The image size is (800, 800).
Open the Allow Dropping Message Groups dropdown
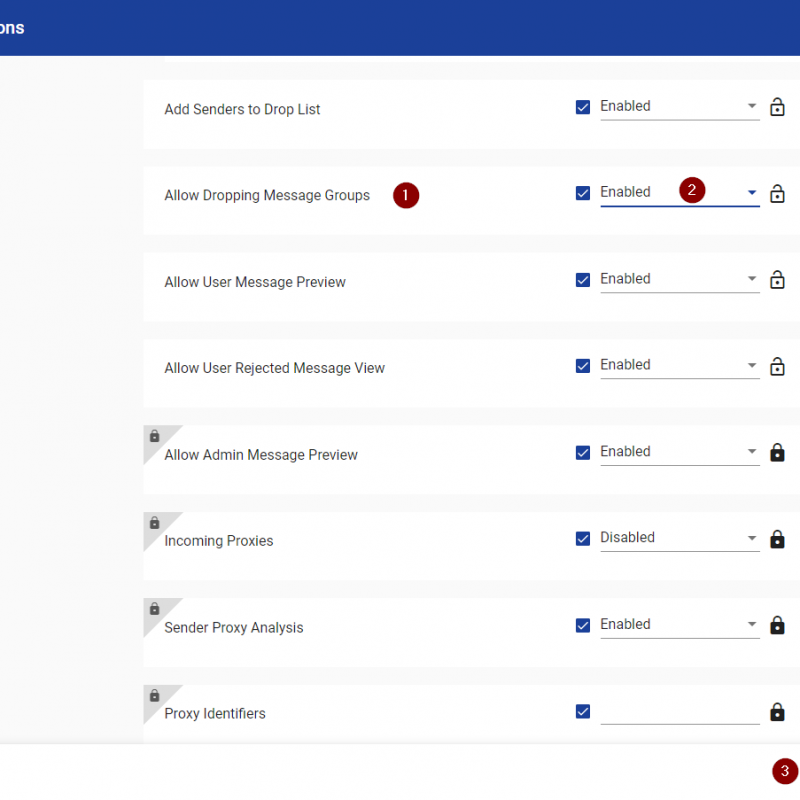680,193
